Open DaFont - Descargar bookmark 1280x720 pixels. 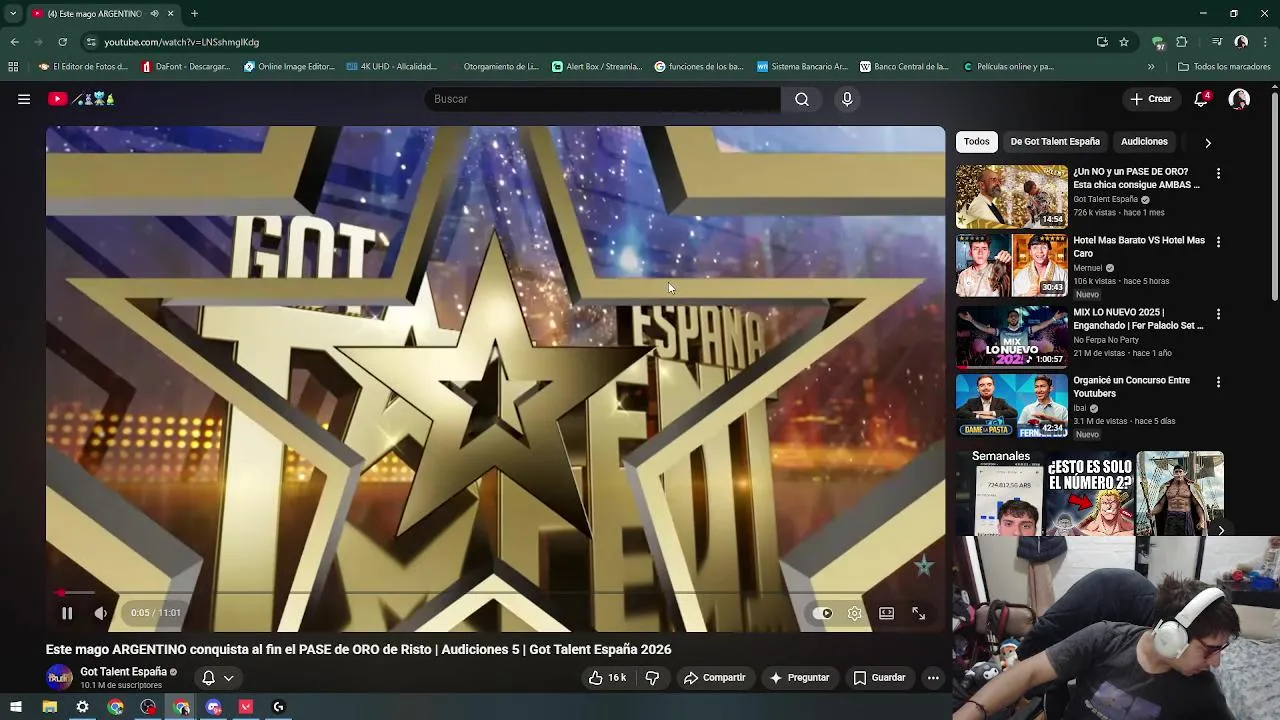pos(186,67)
